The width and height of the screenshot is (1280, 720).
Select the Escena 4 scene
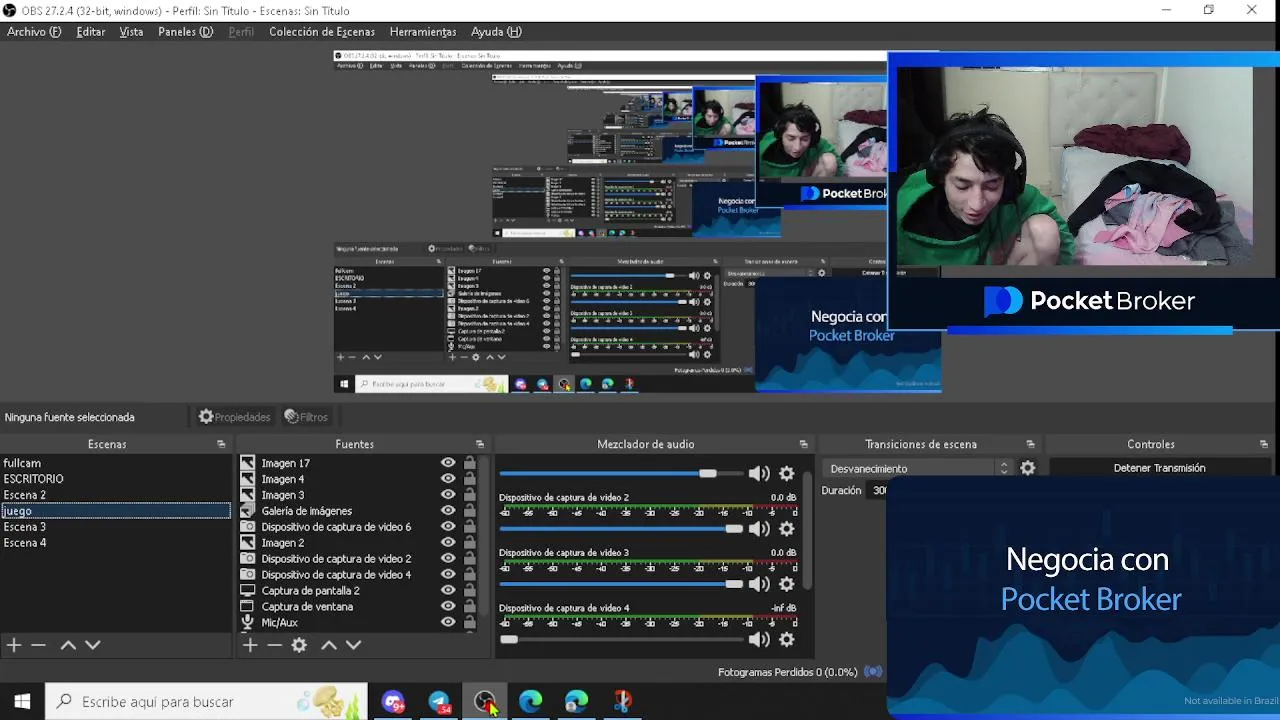115,543
